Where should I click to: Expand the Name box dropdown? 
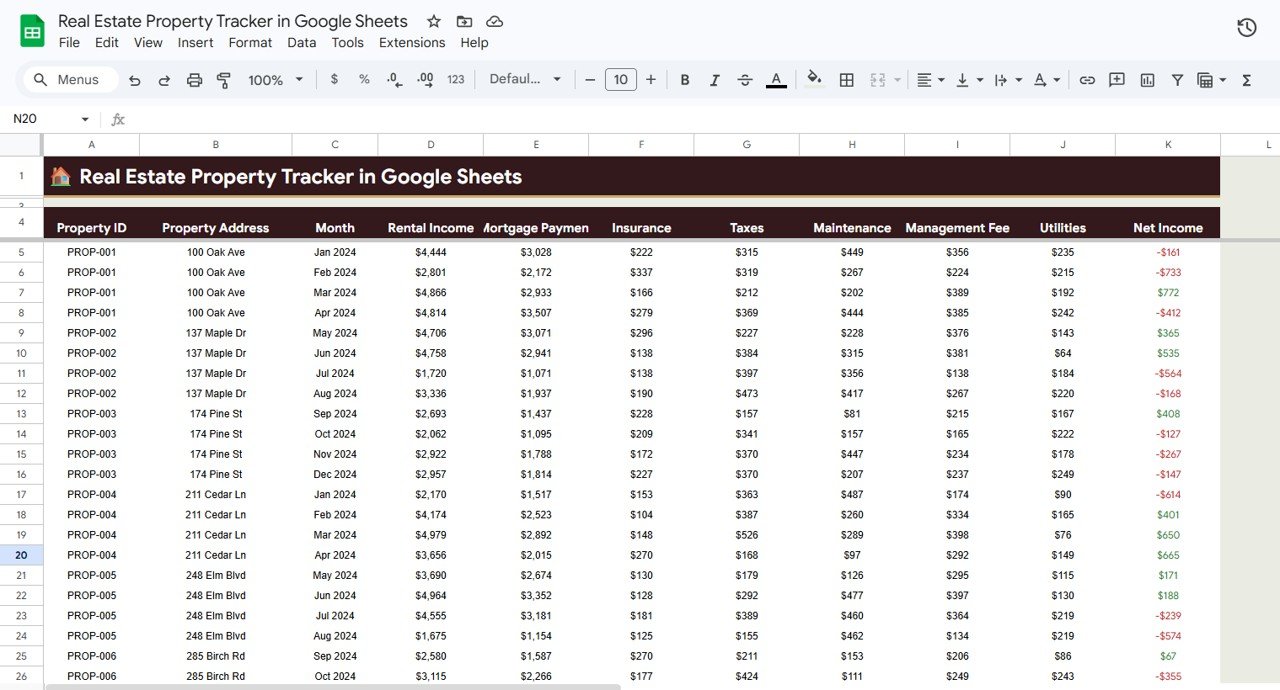[x=85, y=119]
